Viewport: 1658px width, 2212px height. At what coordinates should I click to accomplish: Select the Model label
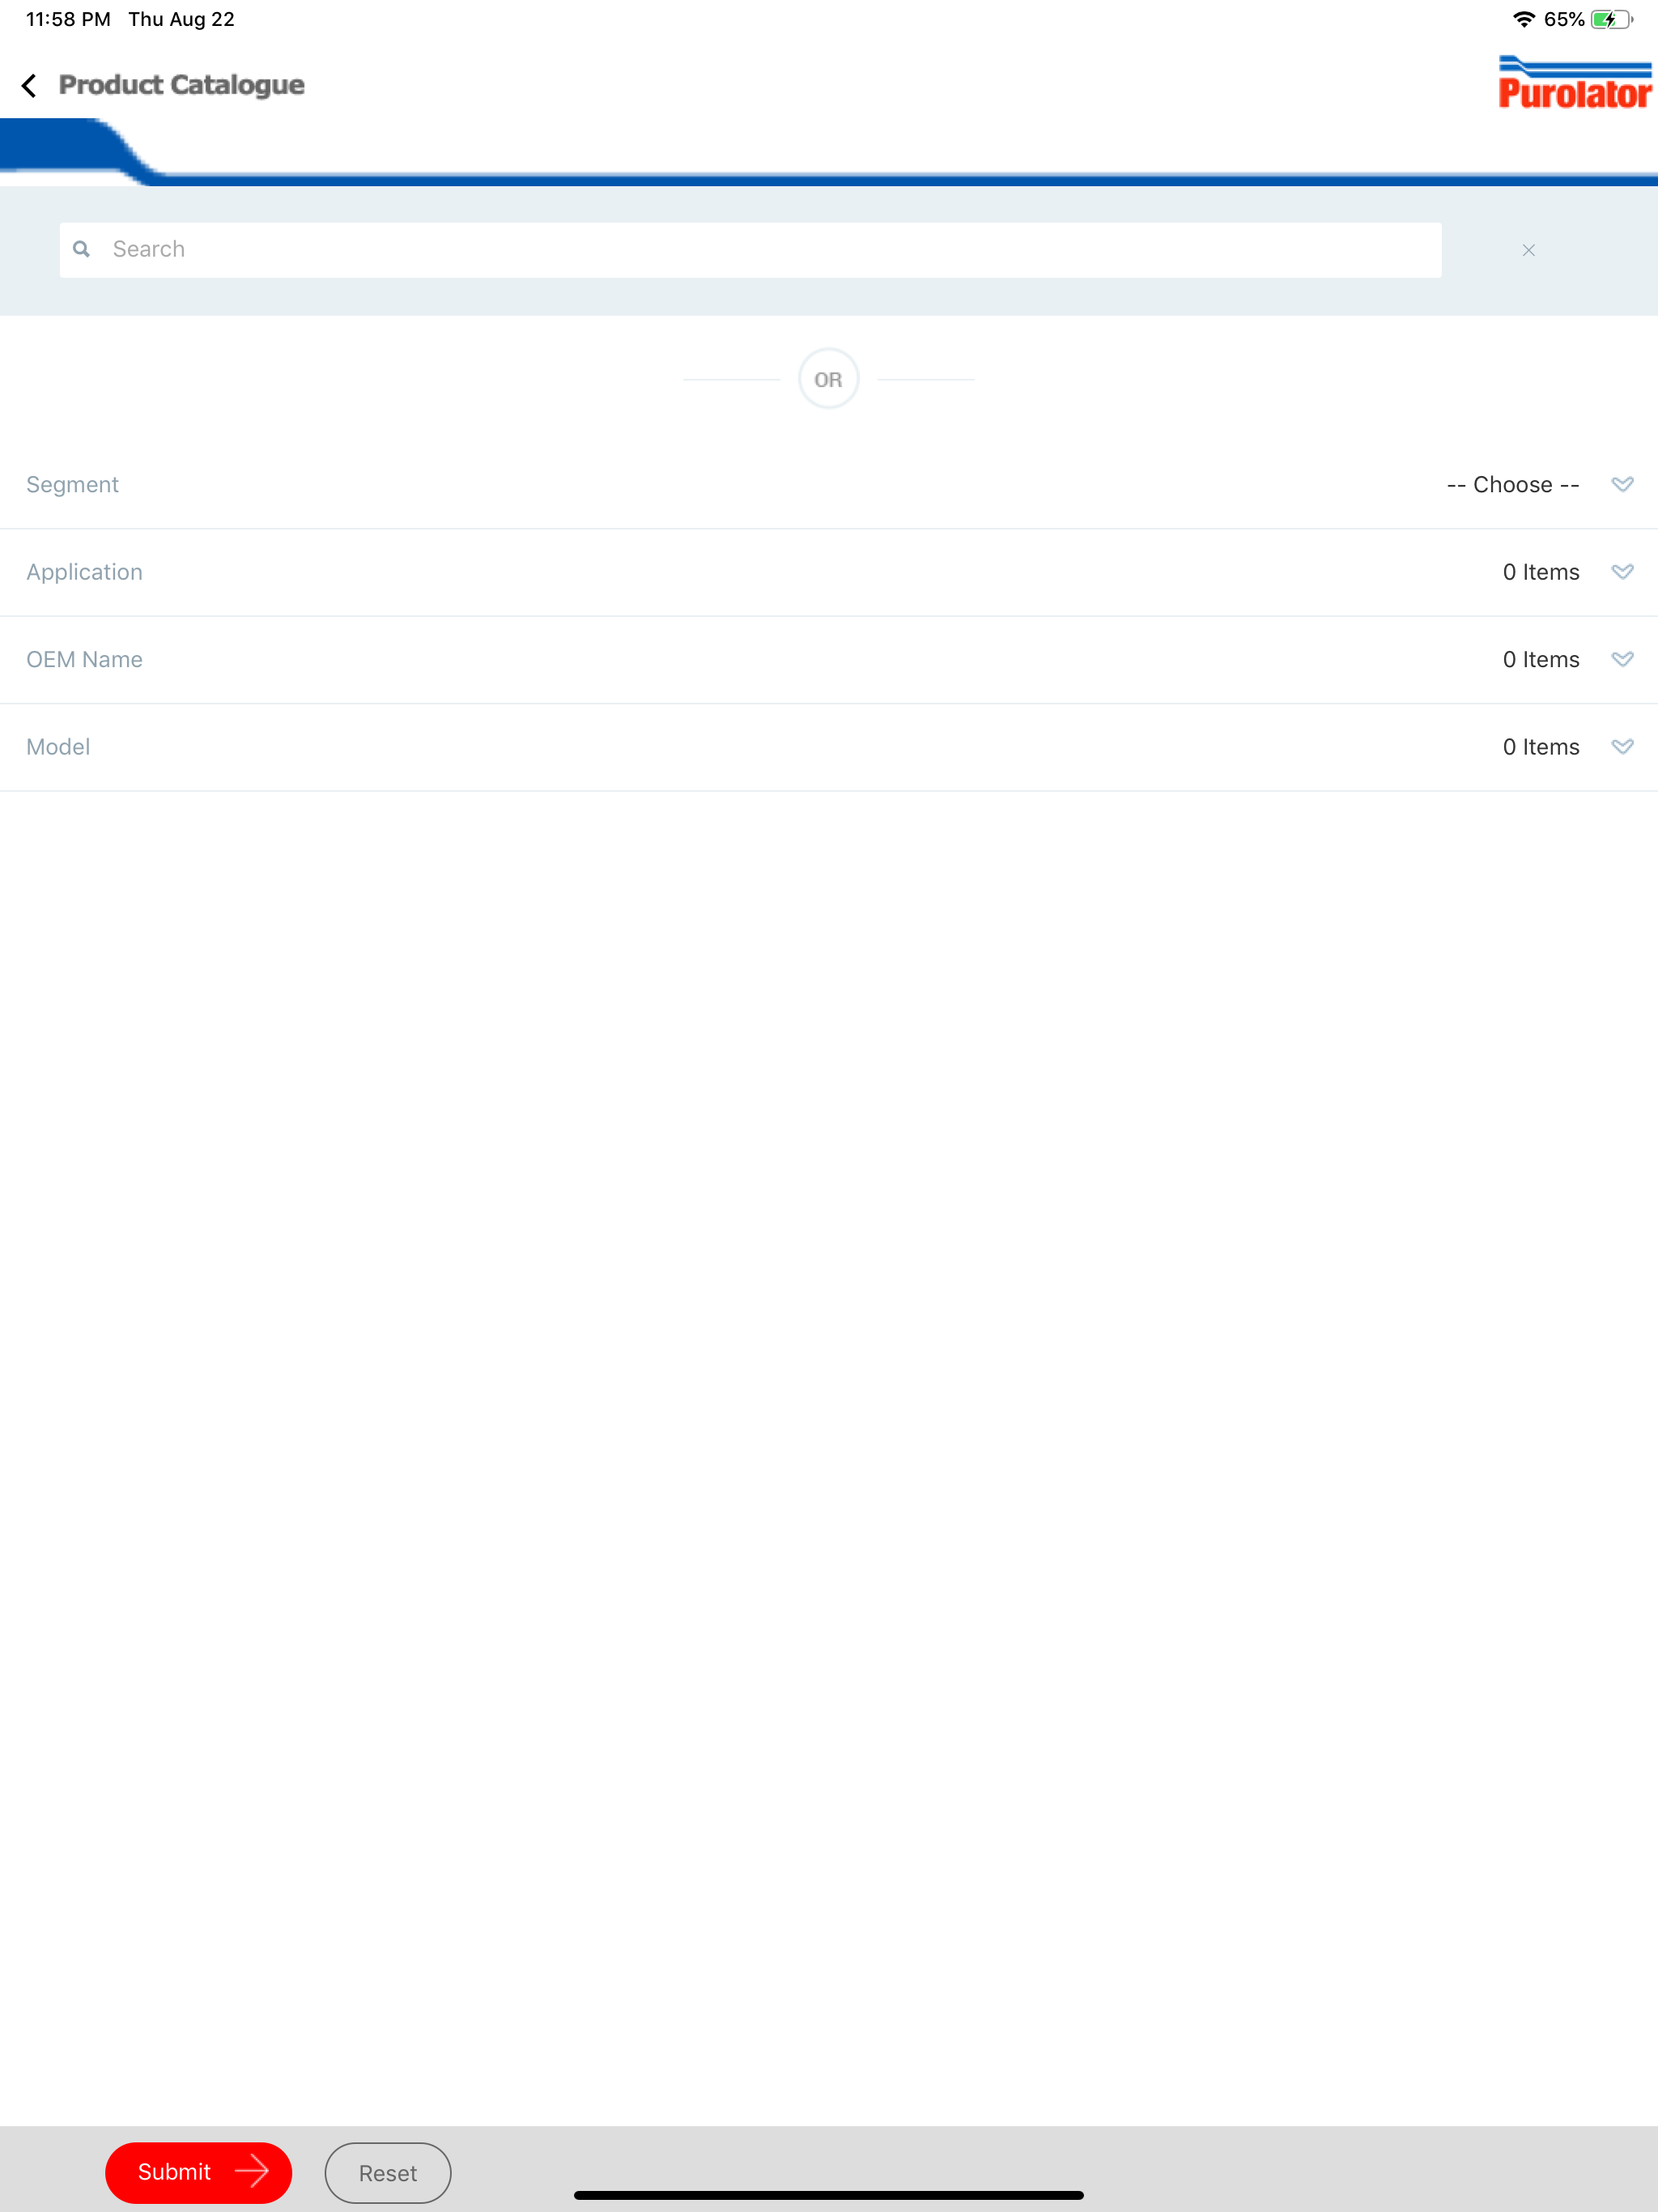[58, 747]
